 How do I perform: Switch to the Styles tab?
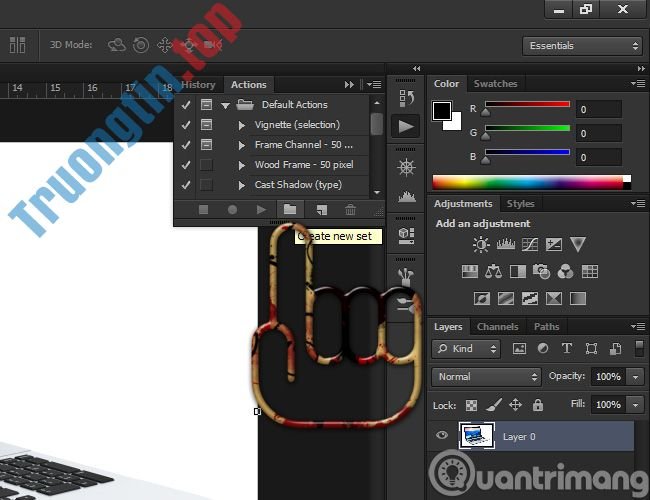pos(521,204)
